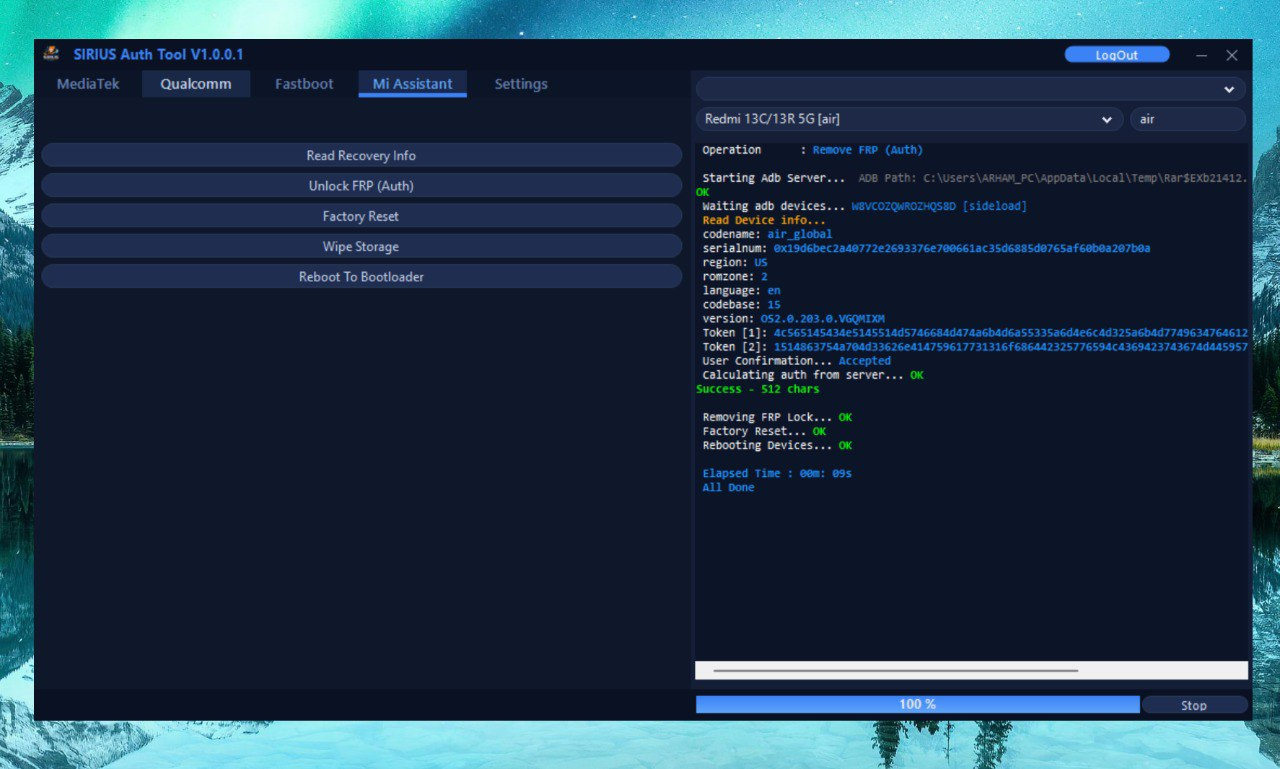1280x769 pixels.
Task: Expand the empty top port dropdown
Action: [971, 89]
